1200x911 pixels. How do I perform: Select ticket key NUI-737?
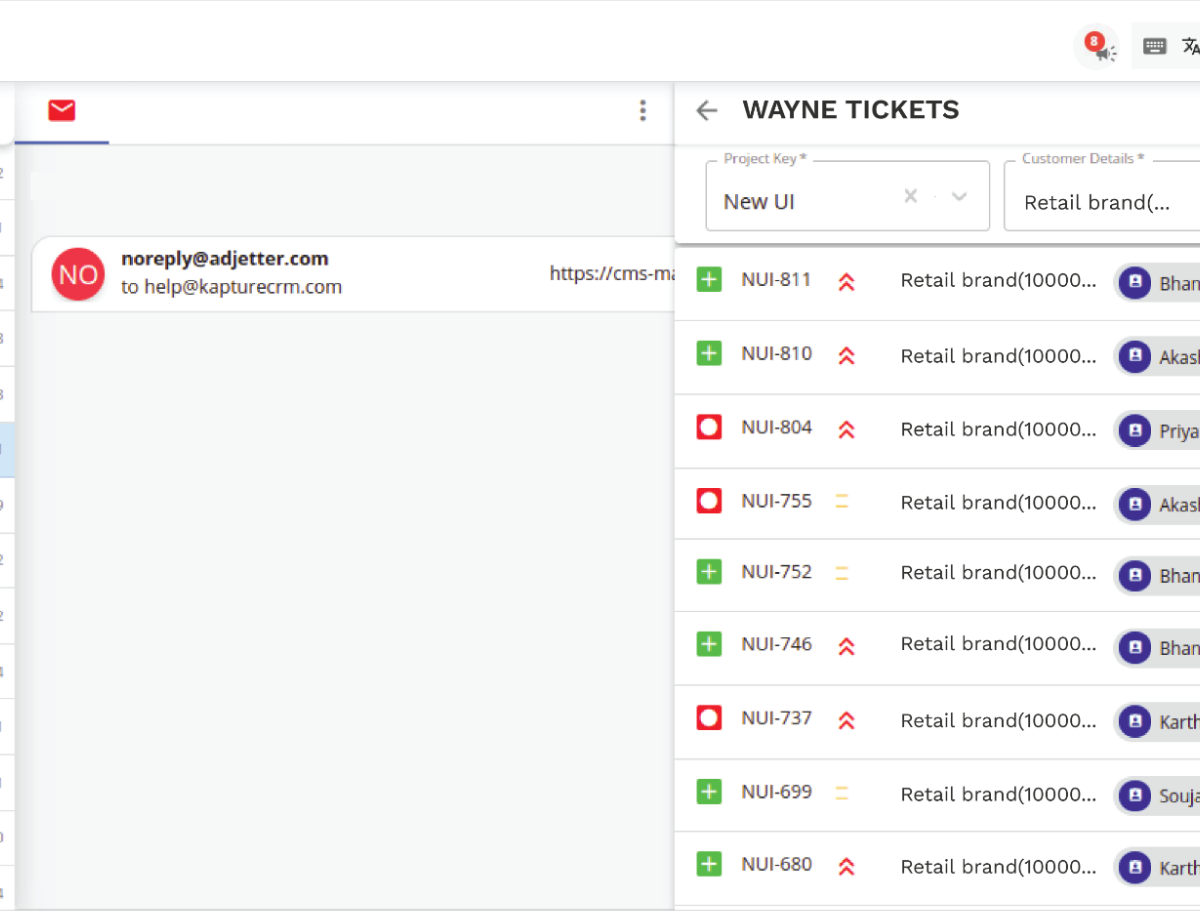tap(776, 718)
